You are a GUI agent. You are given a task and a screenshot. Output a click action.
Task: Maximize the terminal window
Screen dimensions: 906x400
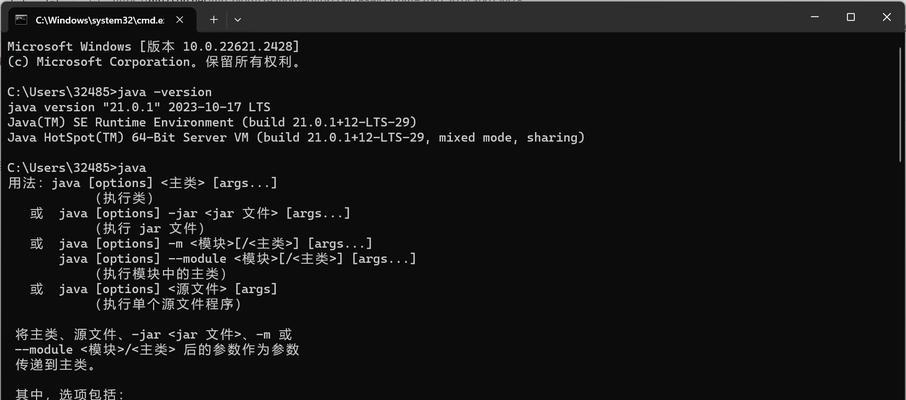click(x=851, y=17)
